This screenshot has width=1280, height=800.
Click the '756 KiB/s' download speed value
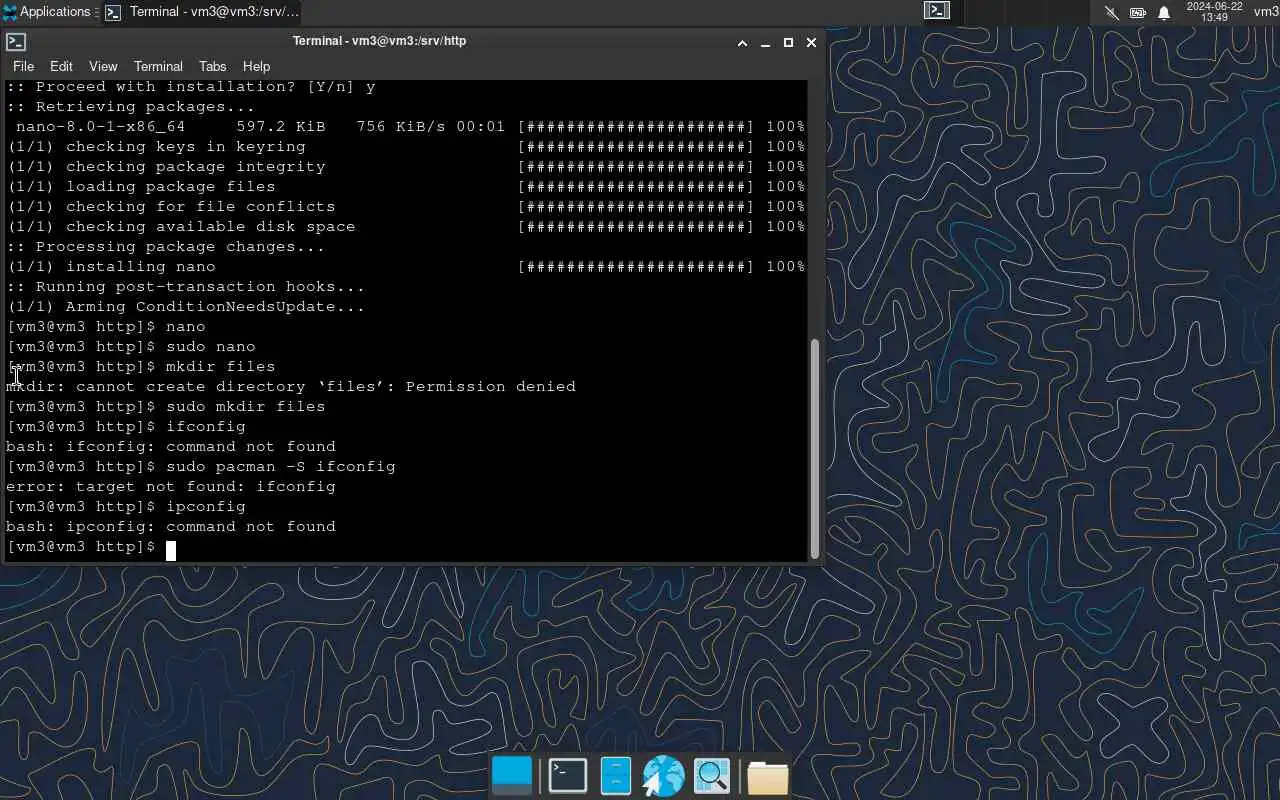[x=401, y=126]
